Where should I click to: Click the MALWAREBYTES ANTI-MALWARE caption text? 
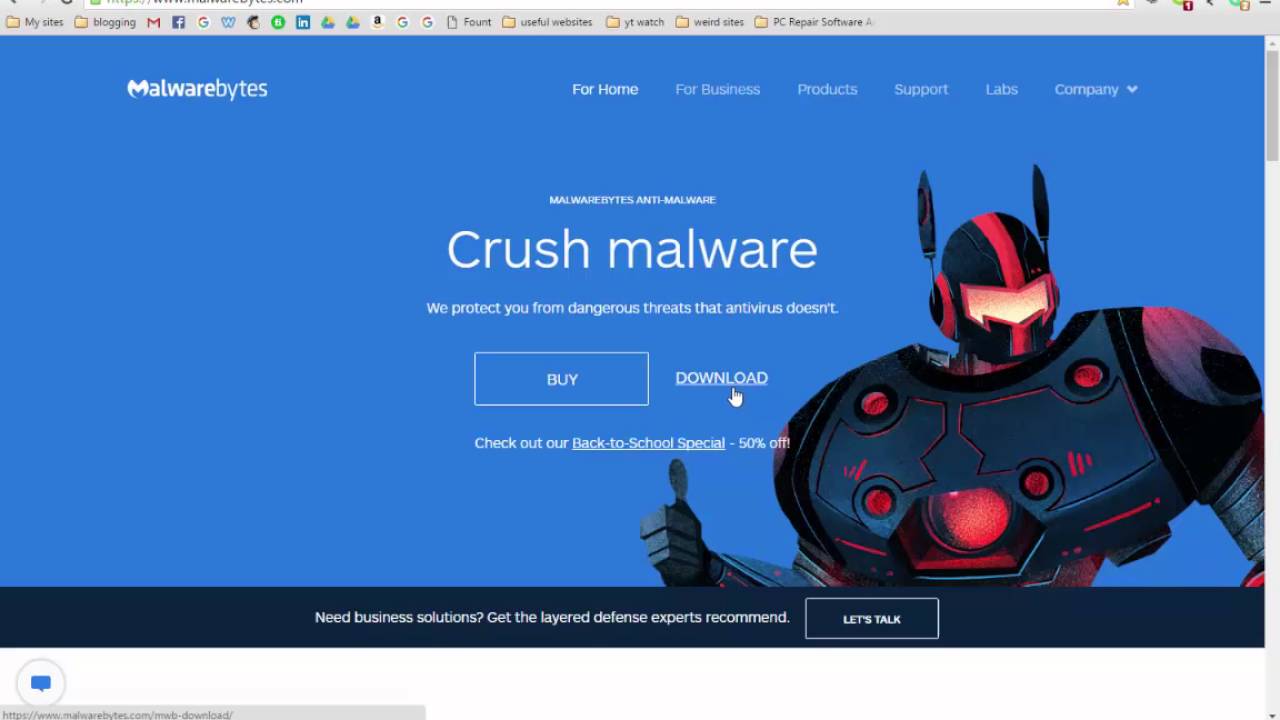632,200
